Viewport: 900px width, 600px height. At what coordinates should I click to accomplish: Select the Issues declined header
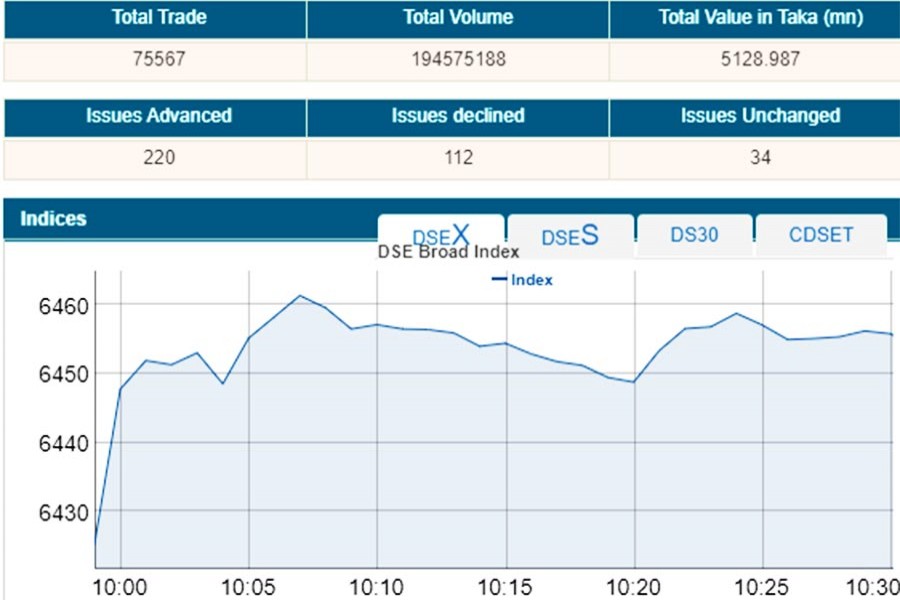pyautogui.click(x=458, y=116)
